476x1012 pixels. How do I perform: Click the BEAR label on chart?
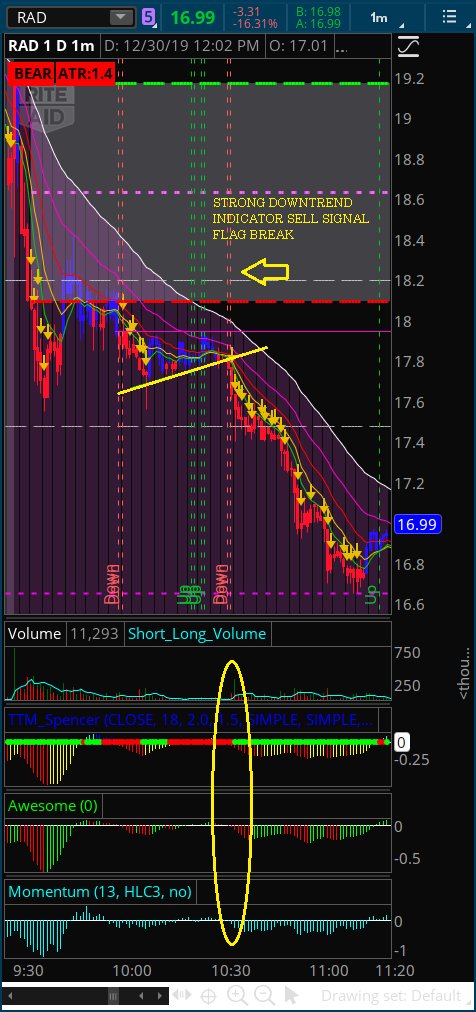(x=32, y=74)
